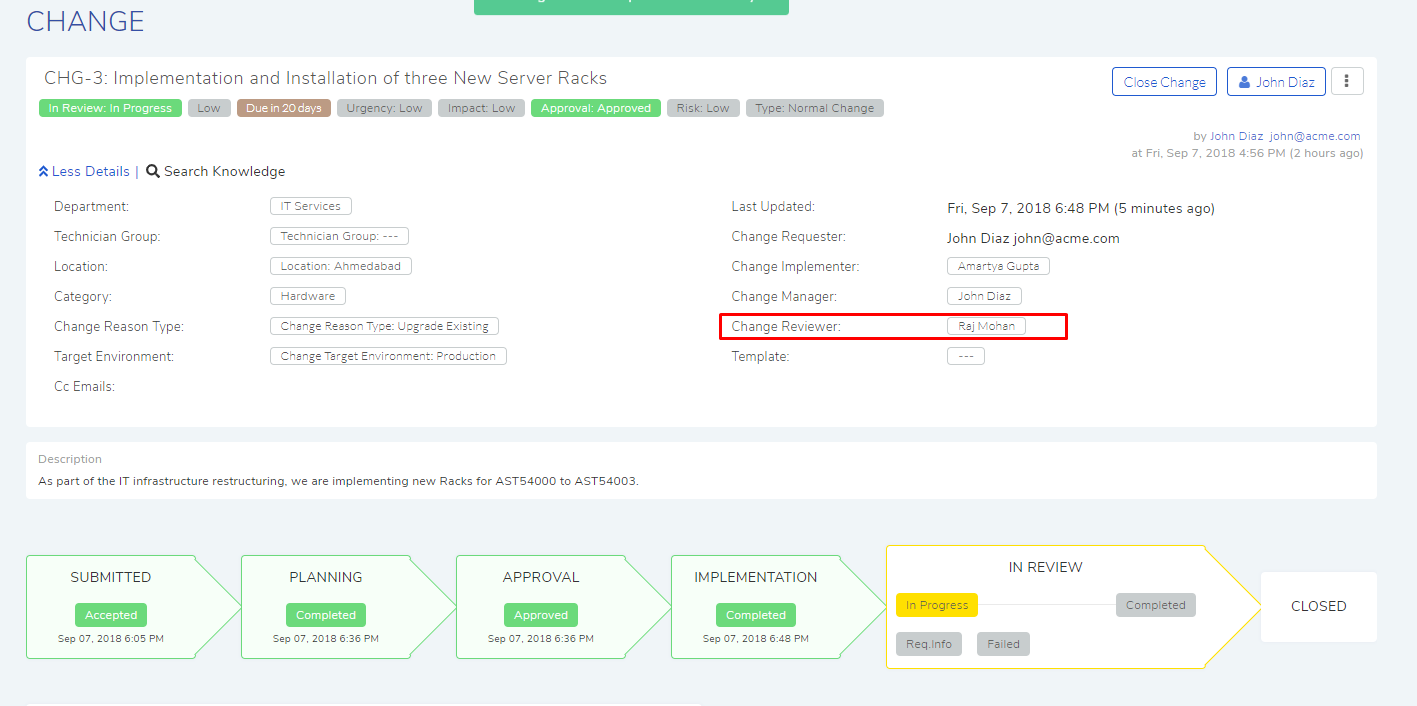Click the user icon in John Diaz button
1417x706 pixels.
(x=1244, y=82)
